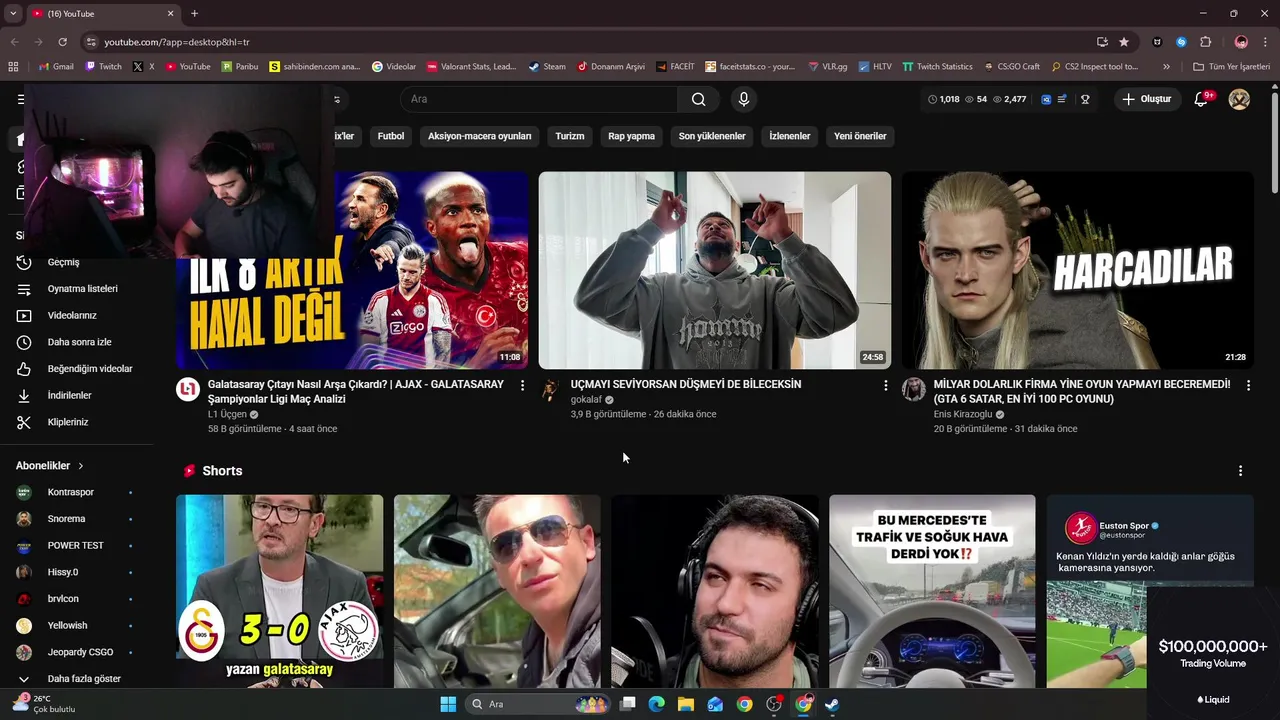Open HLTV bookmark in bookmarks bar
The width and height of the screenshot is (1280, 720).
coord(875,67)
